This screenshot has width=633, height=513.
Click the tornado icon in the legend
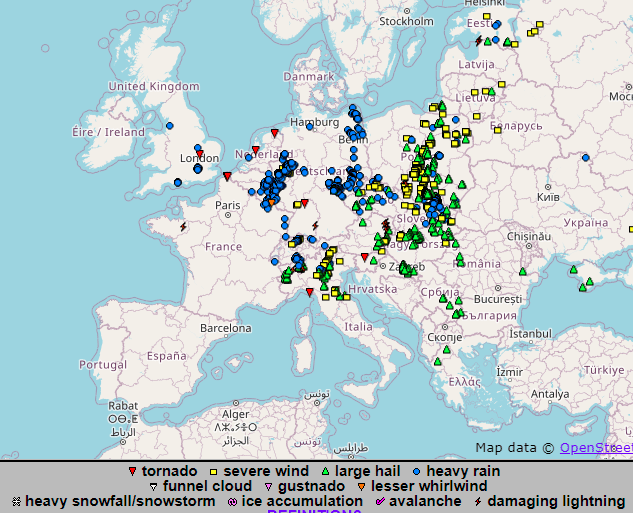coord(132,471)
